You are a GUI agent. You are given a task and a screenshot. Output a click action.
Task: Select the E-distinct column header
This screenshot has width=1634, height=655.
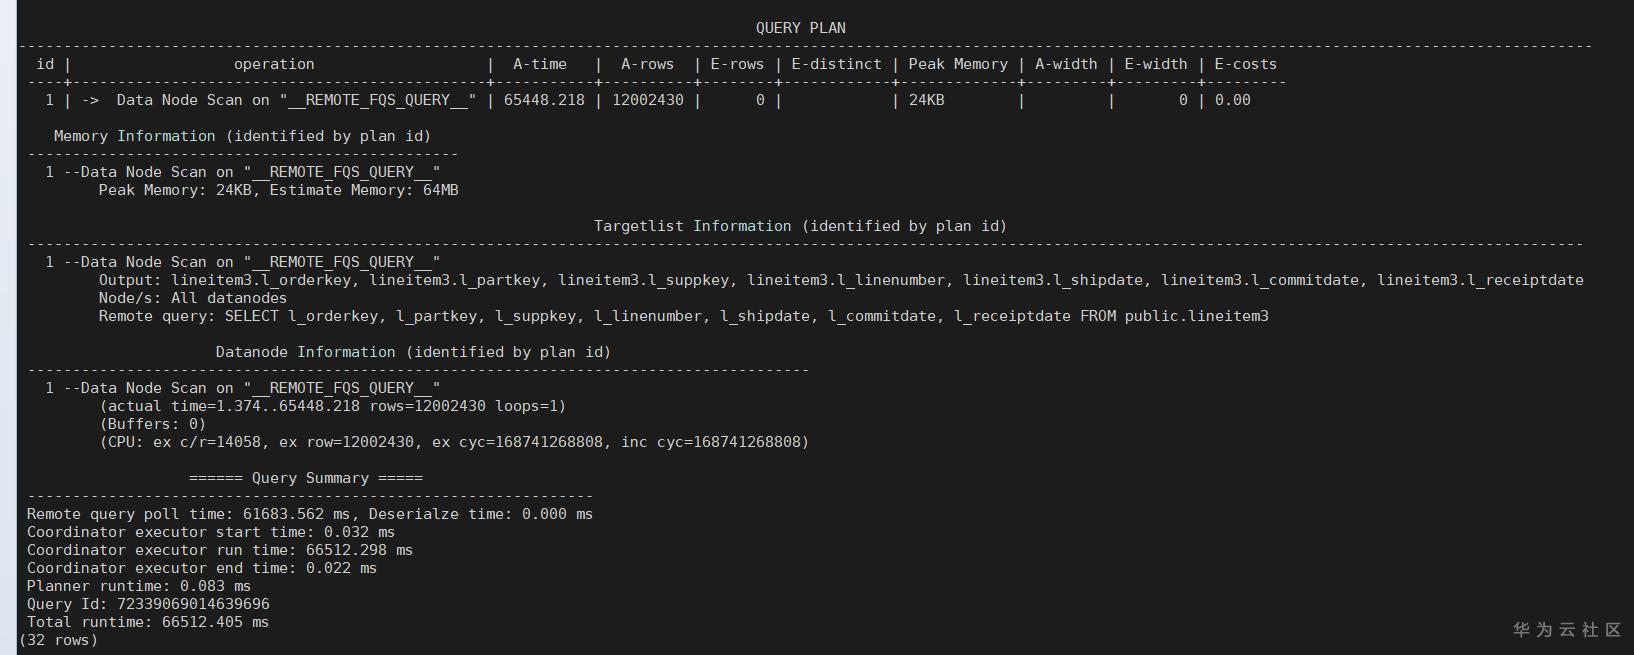click(836, 64)
